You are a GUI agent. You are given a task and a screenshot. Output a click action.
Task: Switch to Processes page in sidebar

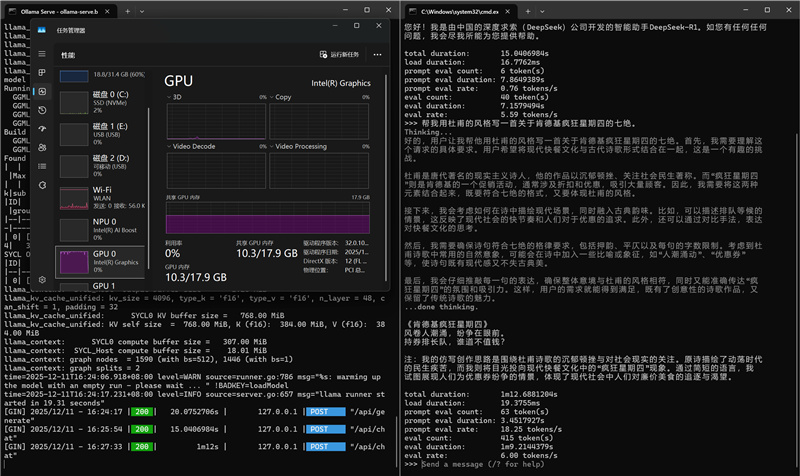click(42, 73)
